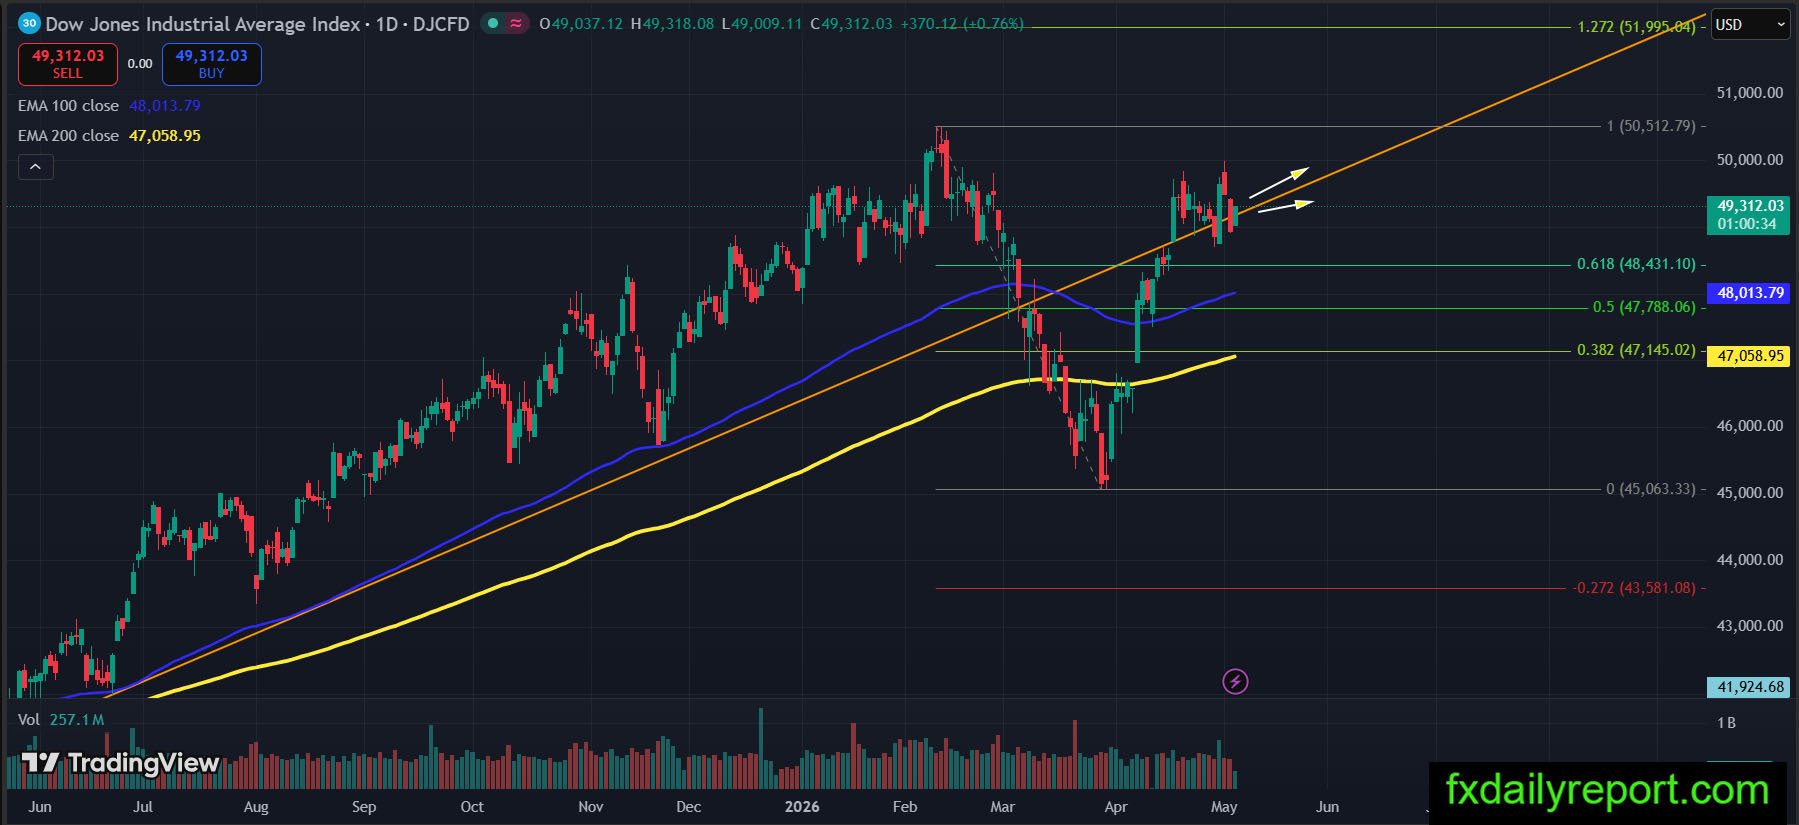The image size is (1799, 825).
Task: Click the green current price tag with countdown
Action: (1749, 215)
